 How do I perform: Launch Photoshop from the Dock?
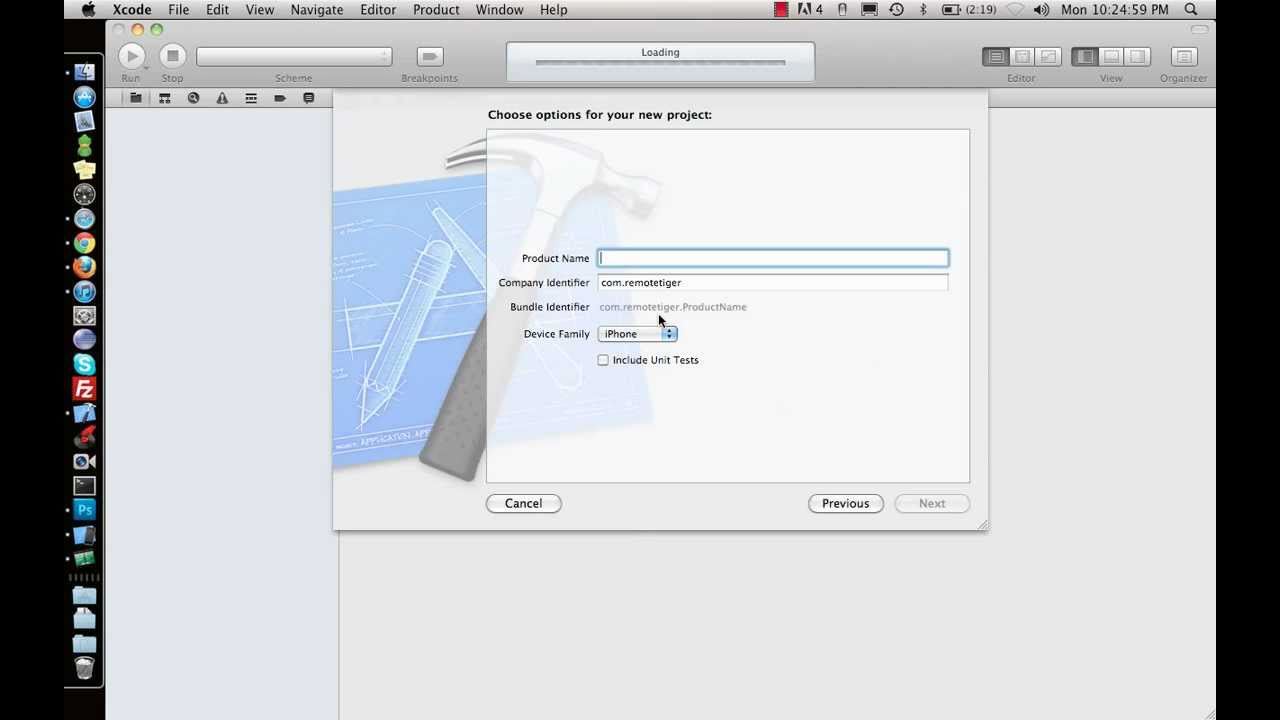[x=85, y=510]
